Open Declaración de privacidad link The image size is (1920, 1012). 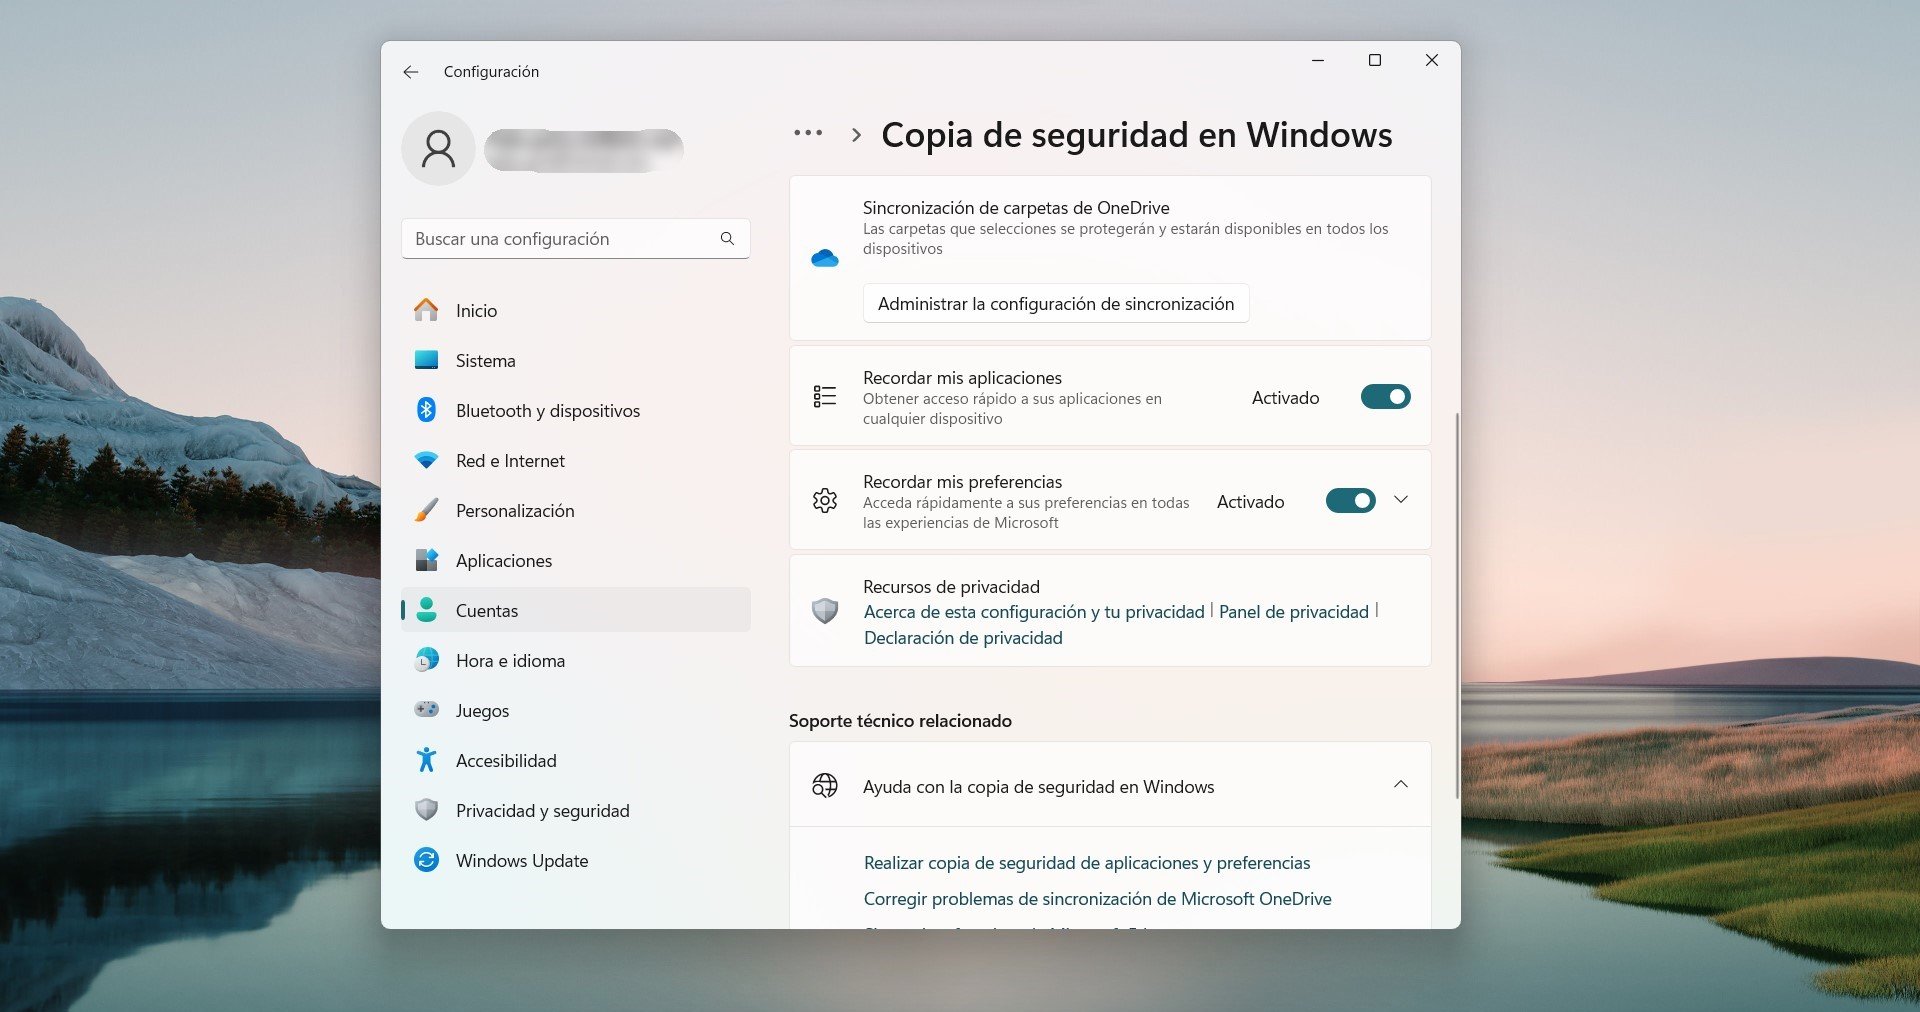pyautogui.click(x=963, y=637)
